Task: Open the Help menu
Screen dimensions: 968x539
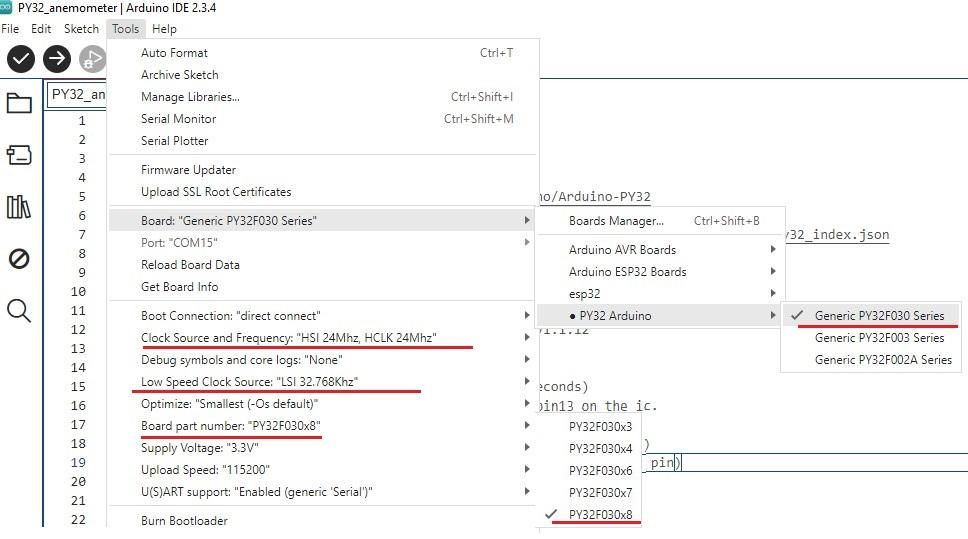Action: (164, 29)
